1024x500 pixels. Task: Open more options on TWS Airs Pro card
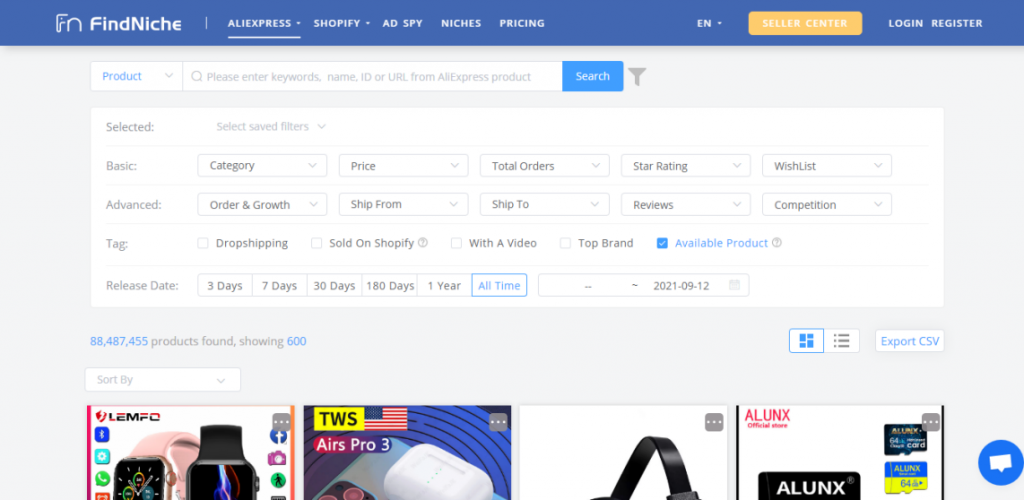(498, 422)
